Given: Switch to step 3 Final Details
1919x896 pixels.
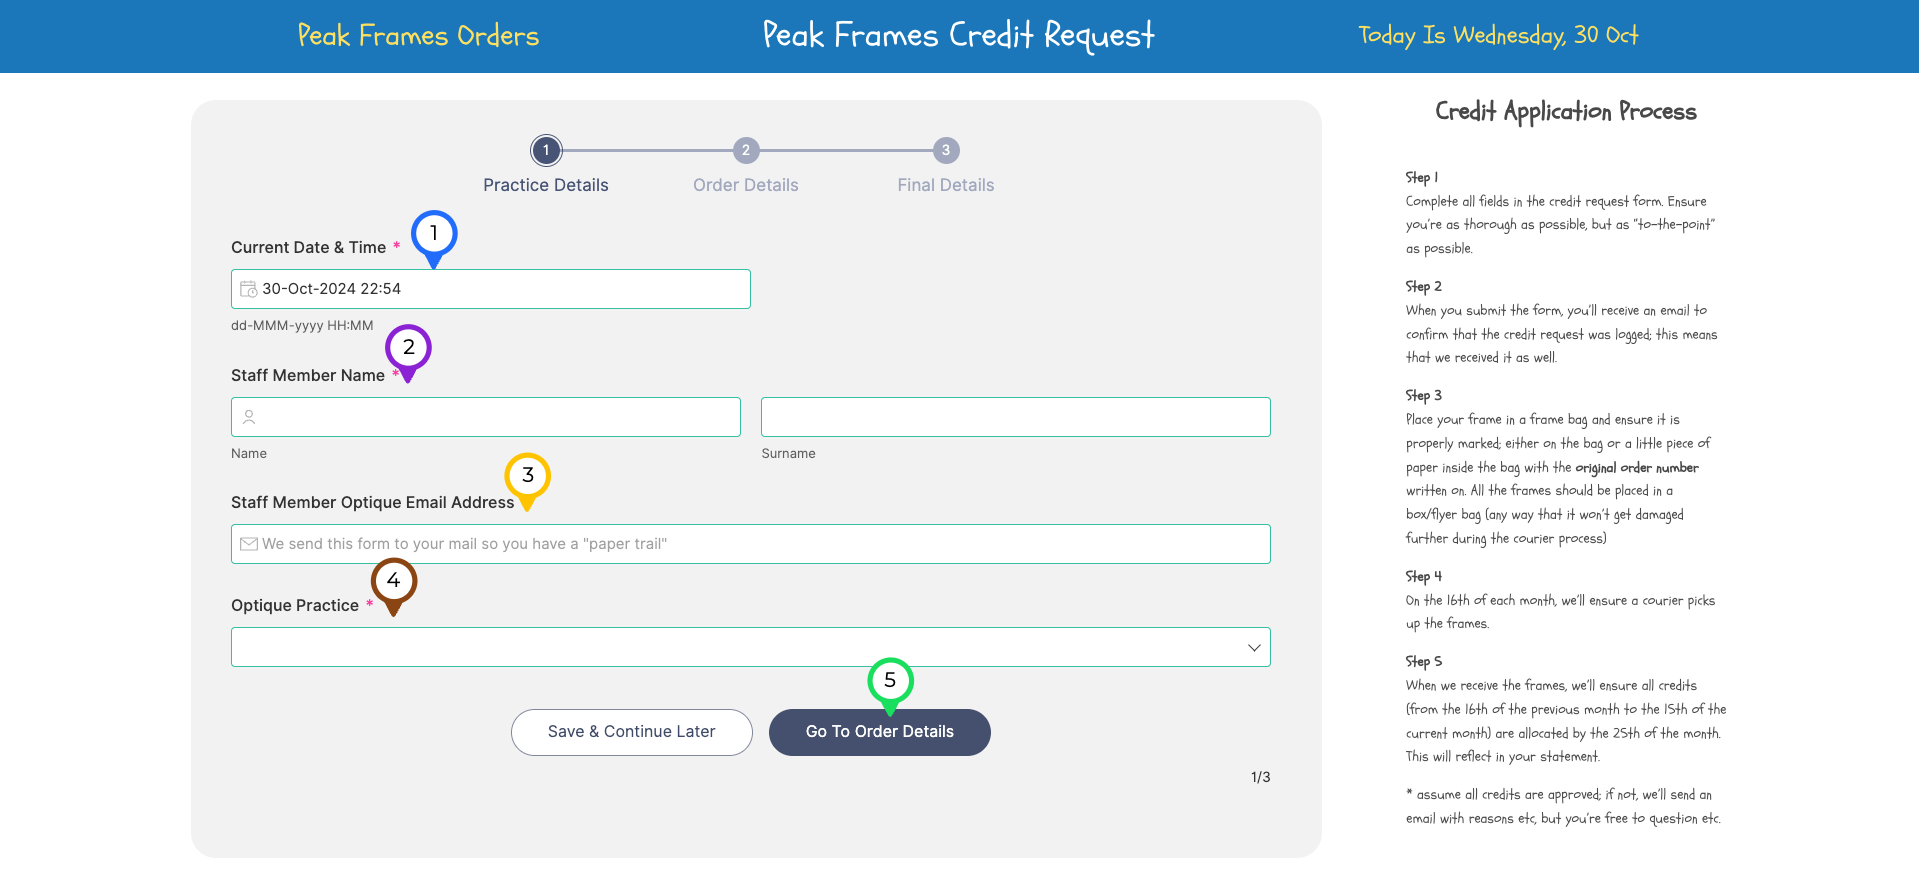Looking at the screenshot, I should [x=946, y=151].
